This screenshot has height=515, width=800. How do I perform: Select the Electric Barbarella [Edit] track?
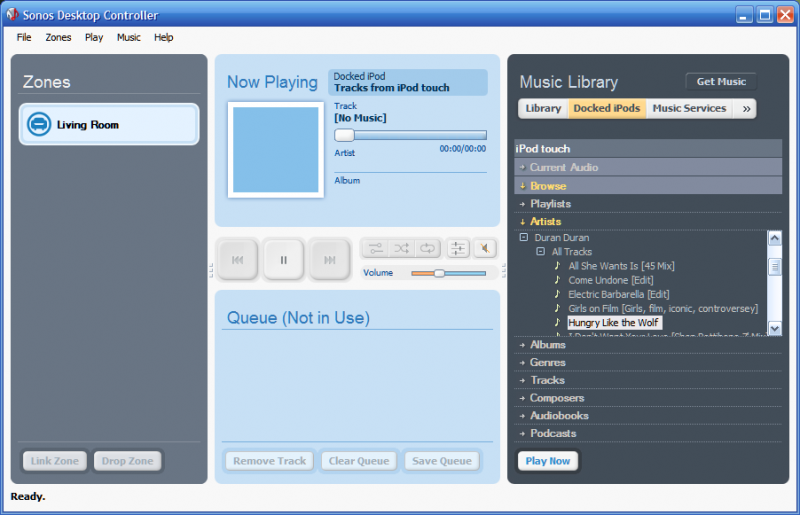click(x=619, y=295)
